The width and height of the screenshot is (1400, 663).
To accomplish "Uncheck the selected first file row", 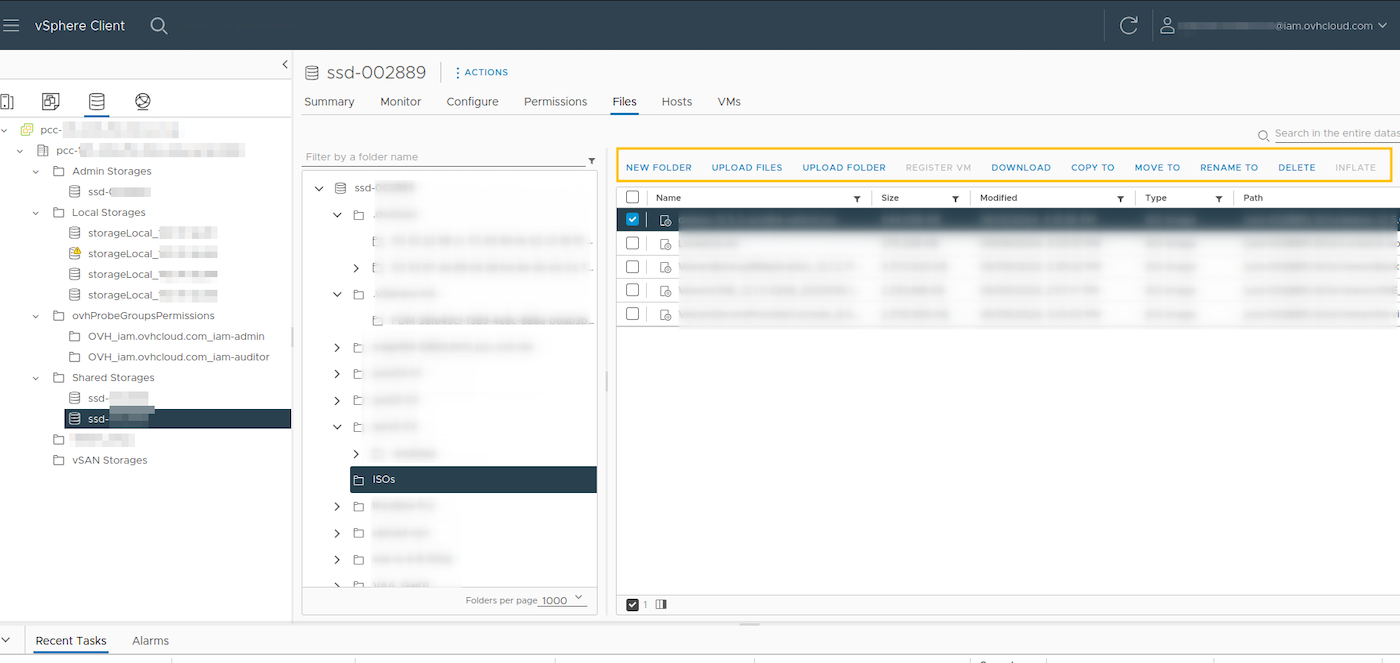I will (633, 219).
